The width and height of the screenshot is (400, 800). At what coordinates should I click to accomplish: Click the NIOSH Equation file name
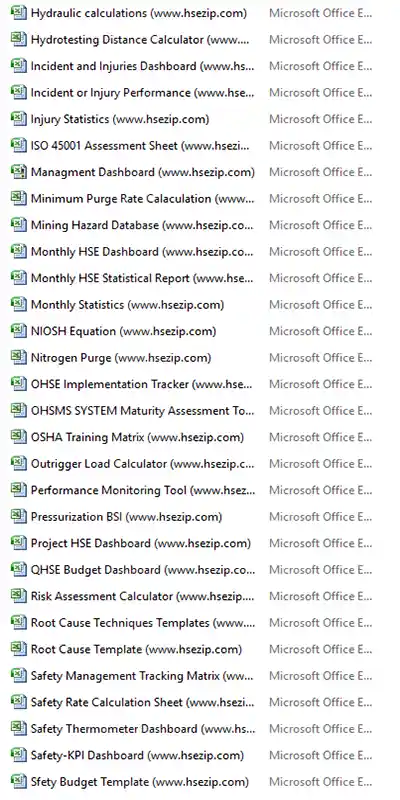coord(123,332)
